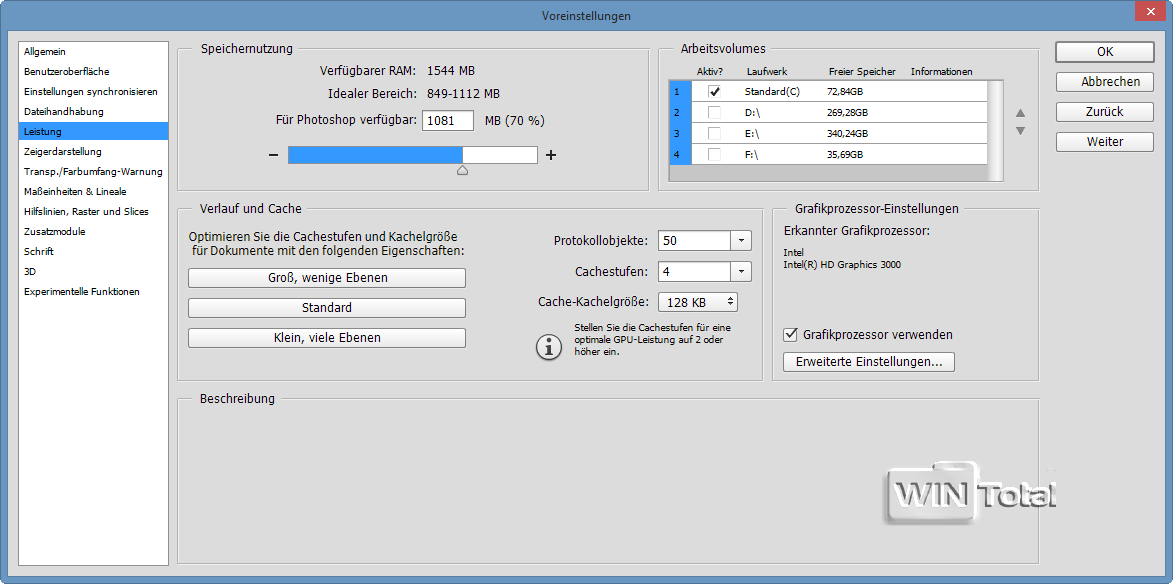Open the Cache-Kachelgröße selector

click(731, 301)
